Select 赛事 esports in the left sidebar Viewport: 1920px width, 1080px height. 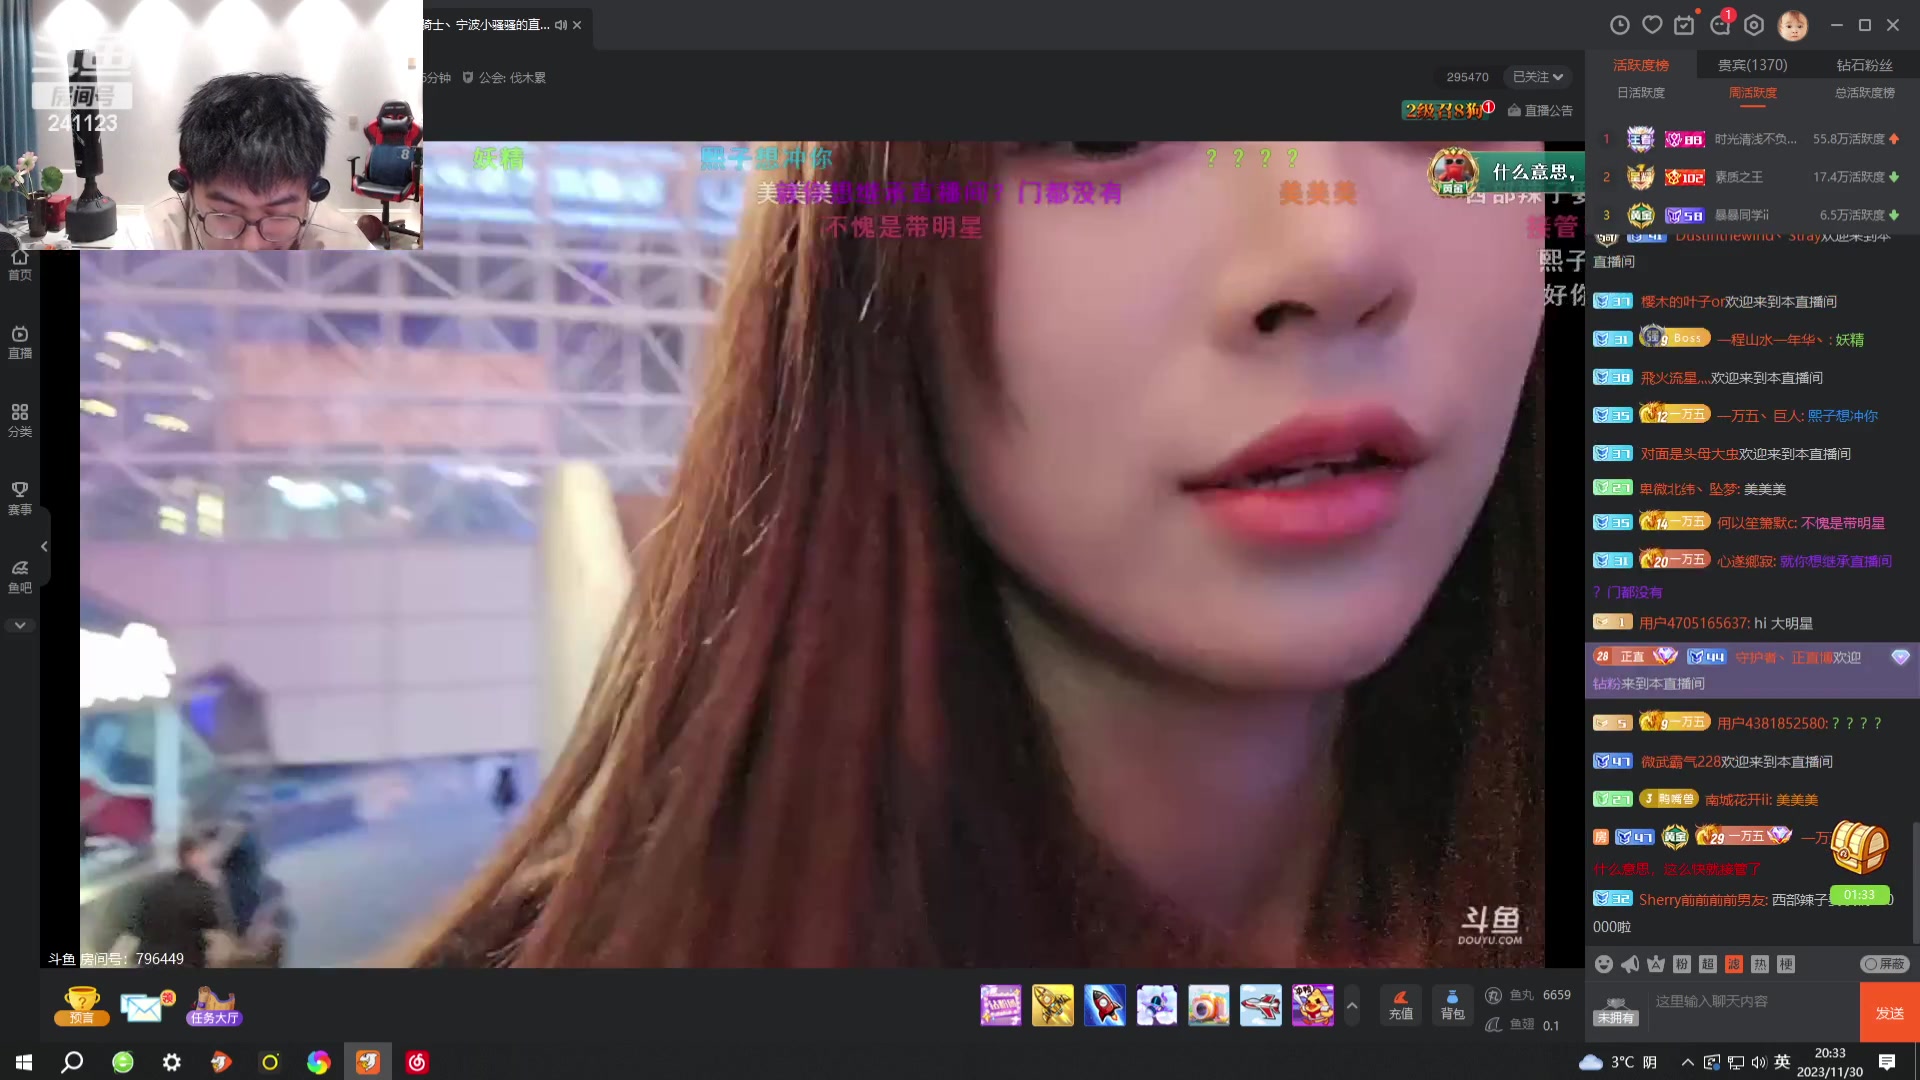coord(20,498)
